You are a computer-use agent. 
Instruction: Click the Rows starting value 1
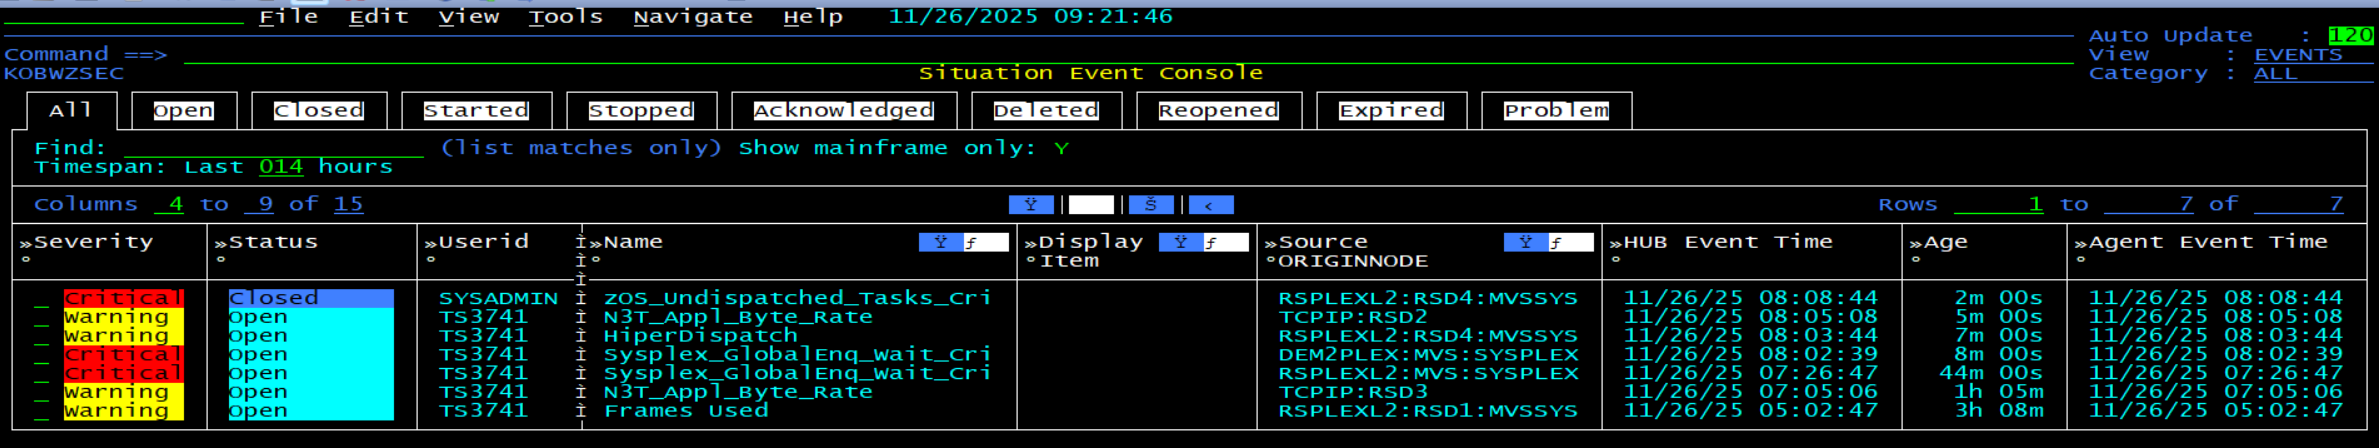tap(1999, 205)
